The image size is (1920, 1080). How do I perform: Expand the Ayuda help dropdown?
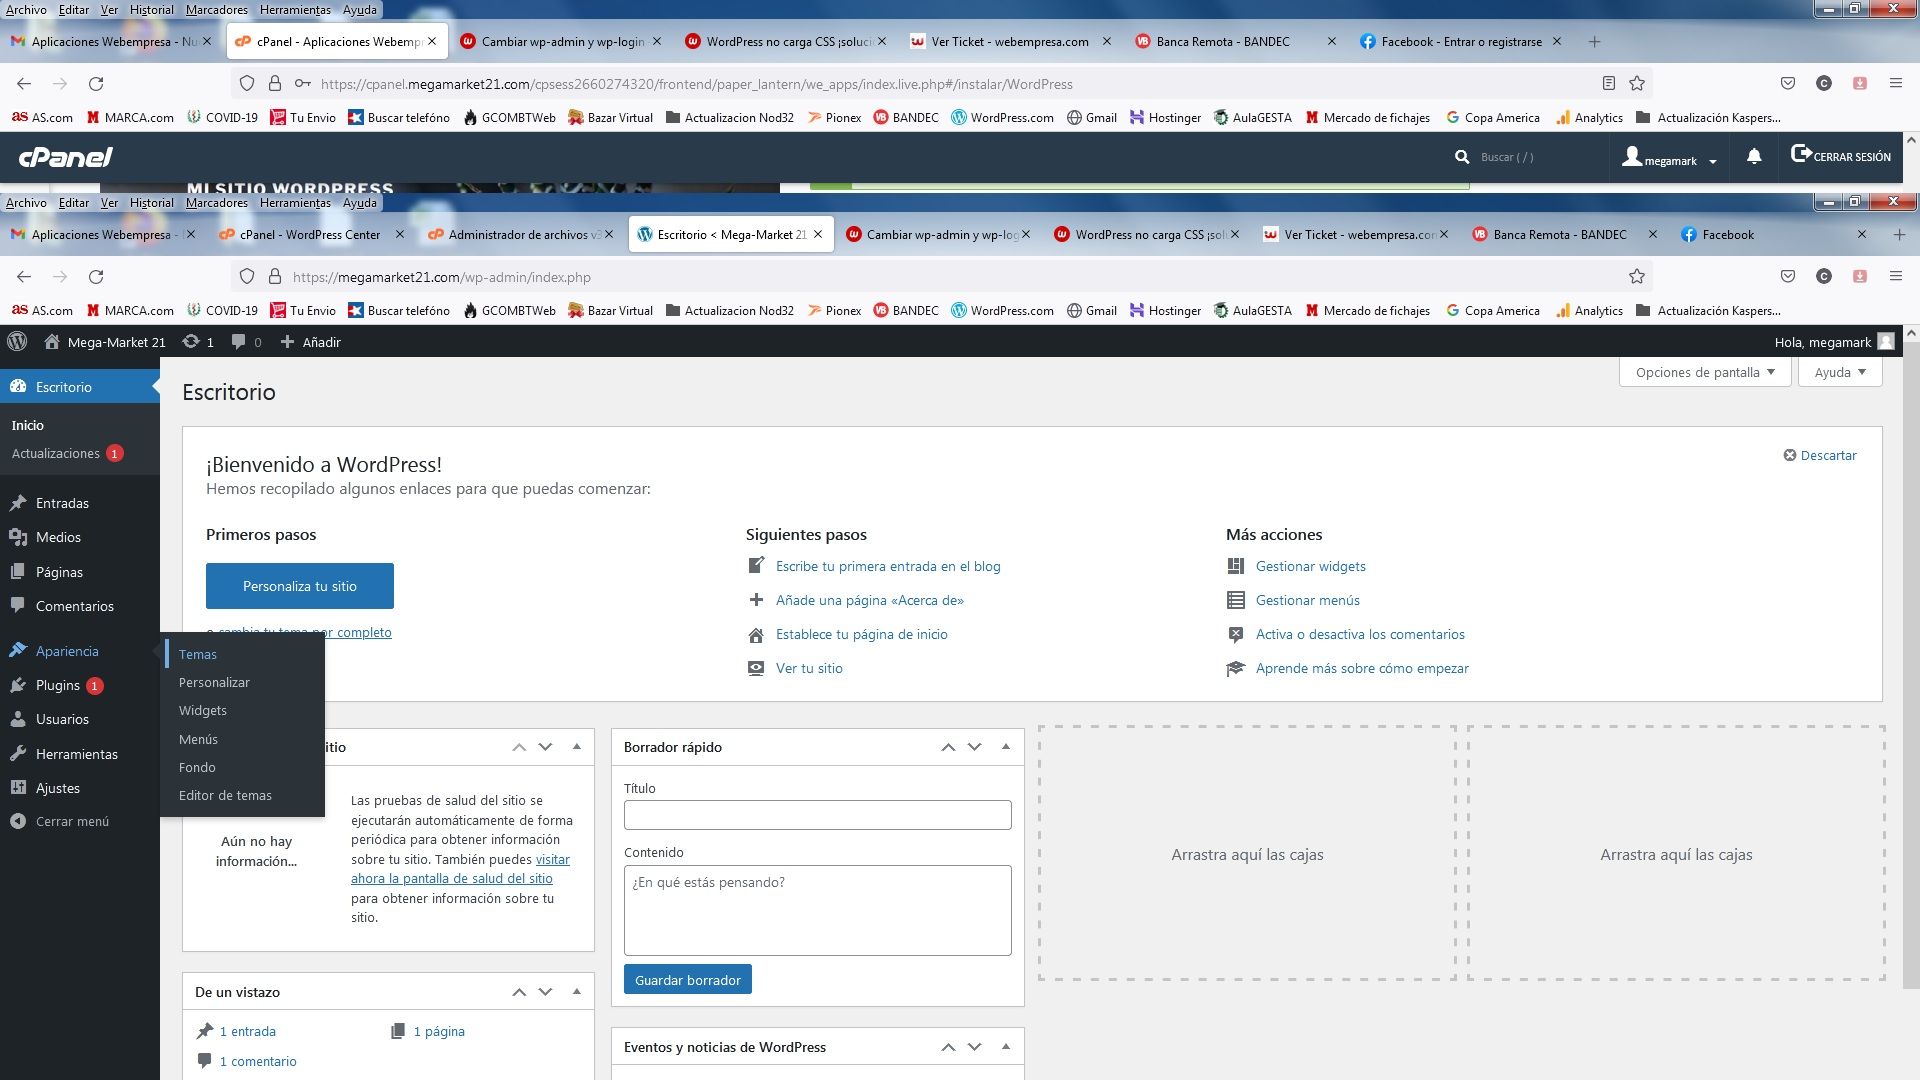pos(1840,372)
